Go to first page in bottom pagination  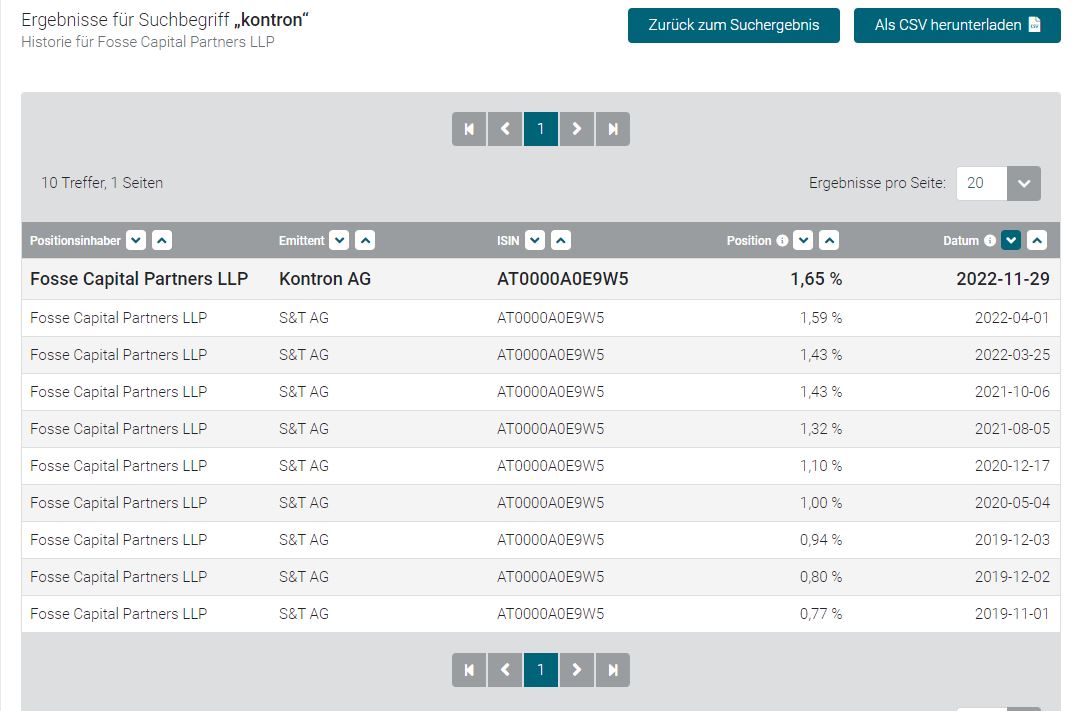469,670
